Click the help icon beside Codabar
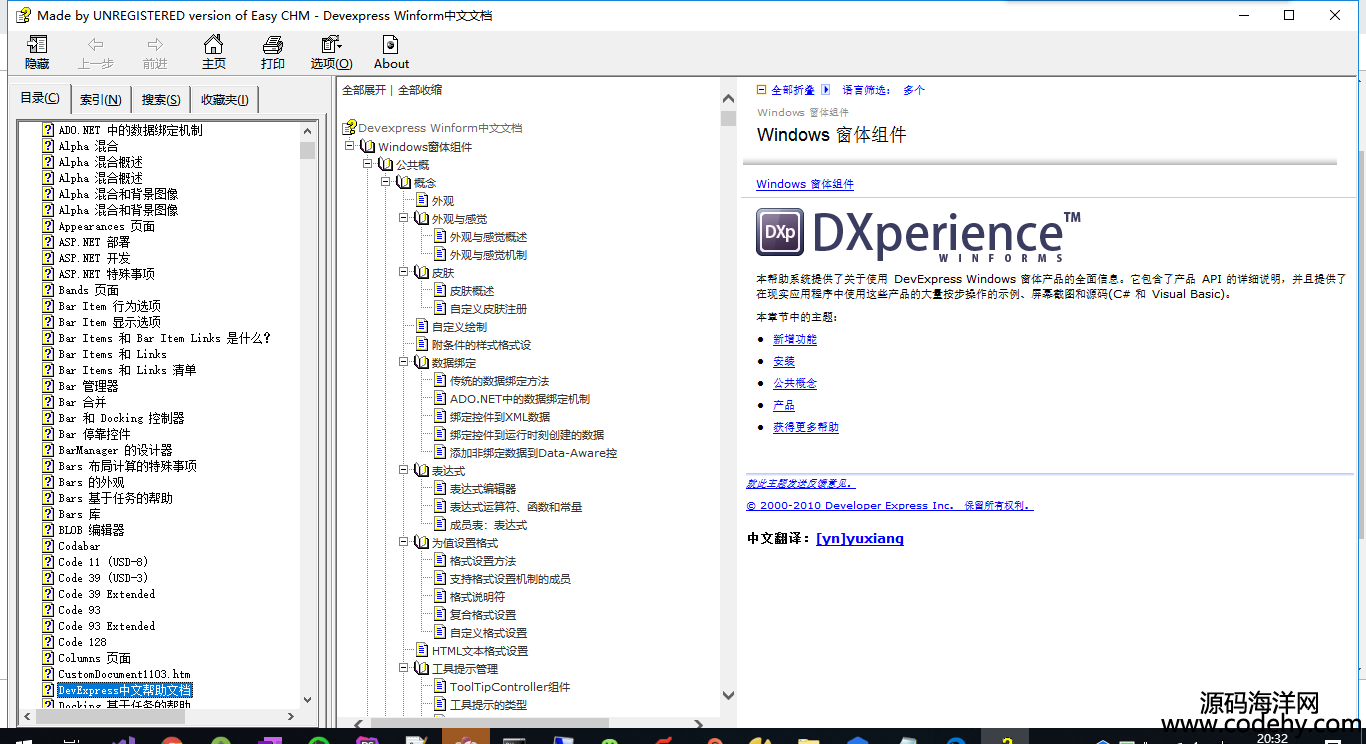The height and width of the screenshot is (744, 1366). coord(48,546)
